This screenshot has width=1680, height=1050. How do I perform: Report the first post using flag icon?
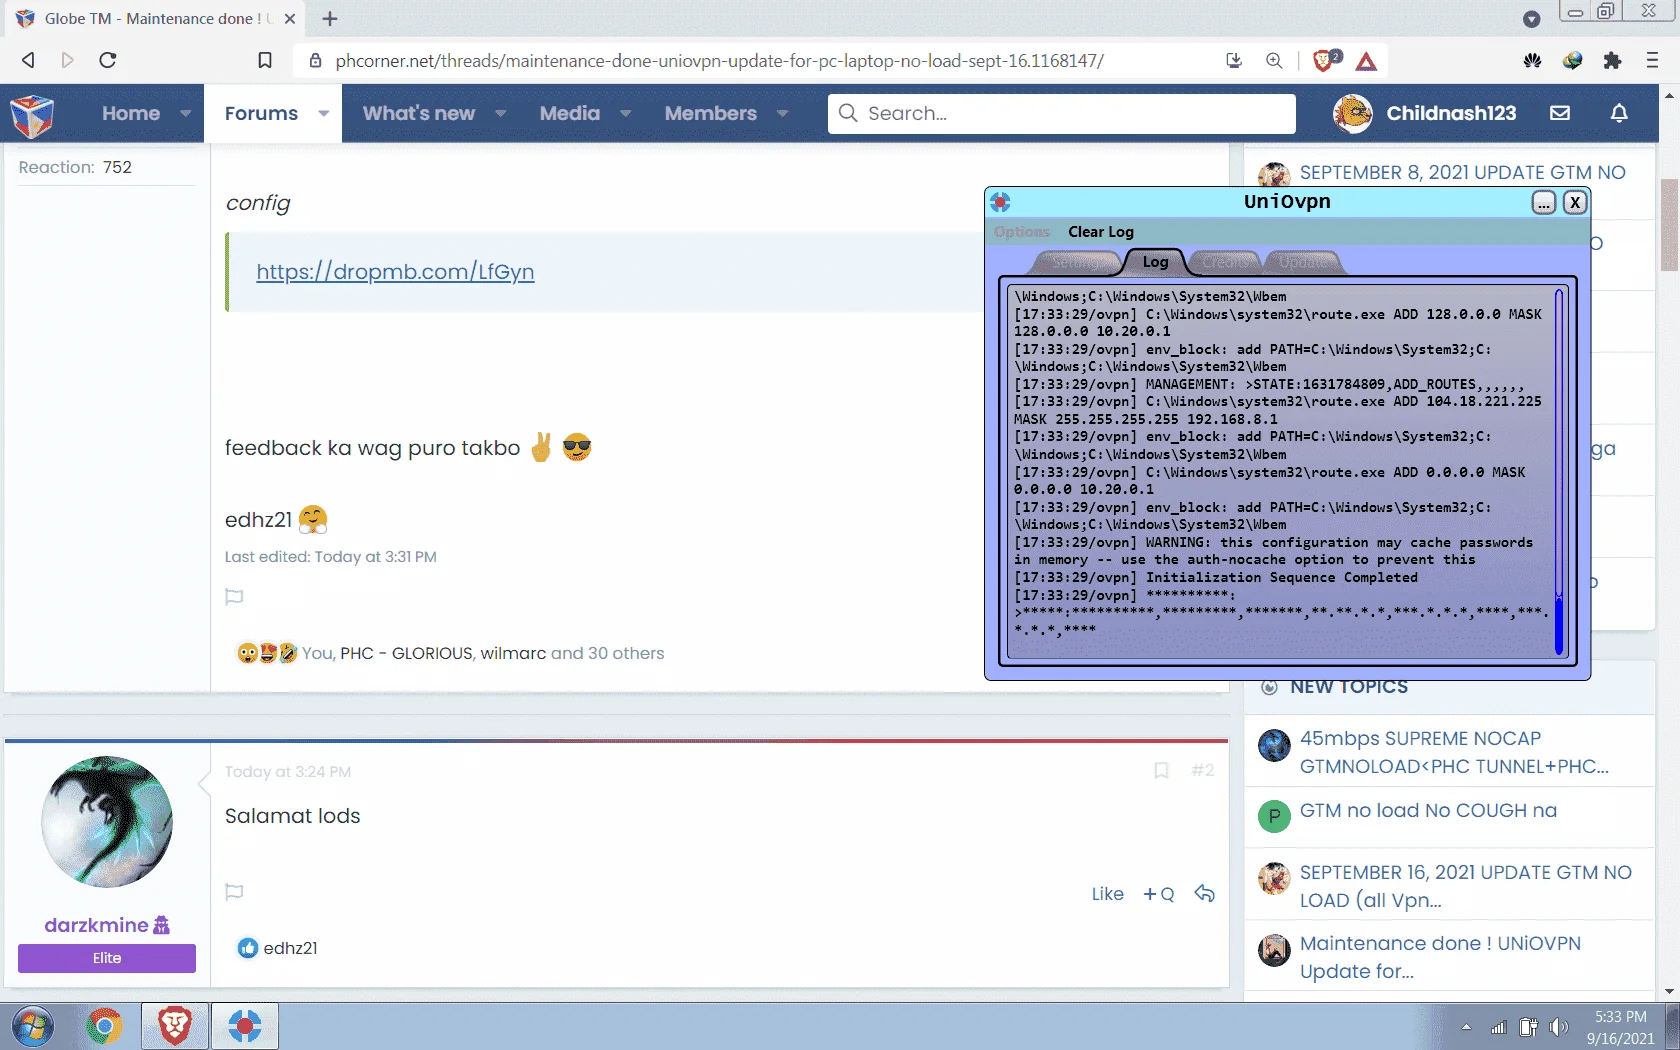point(234,597)
